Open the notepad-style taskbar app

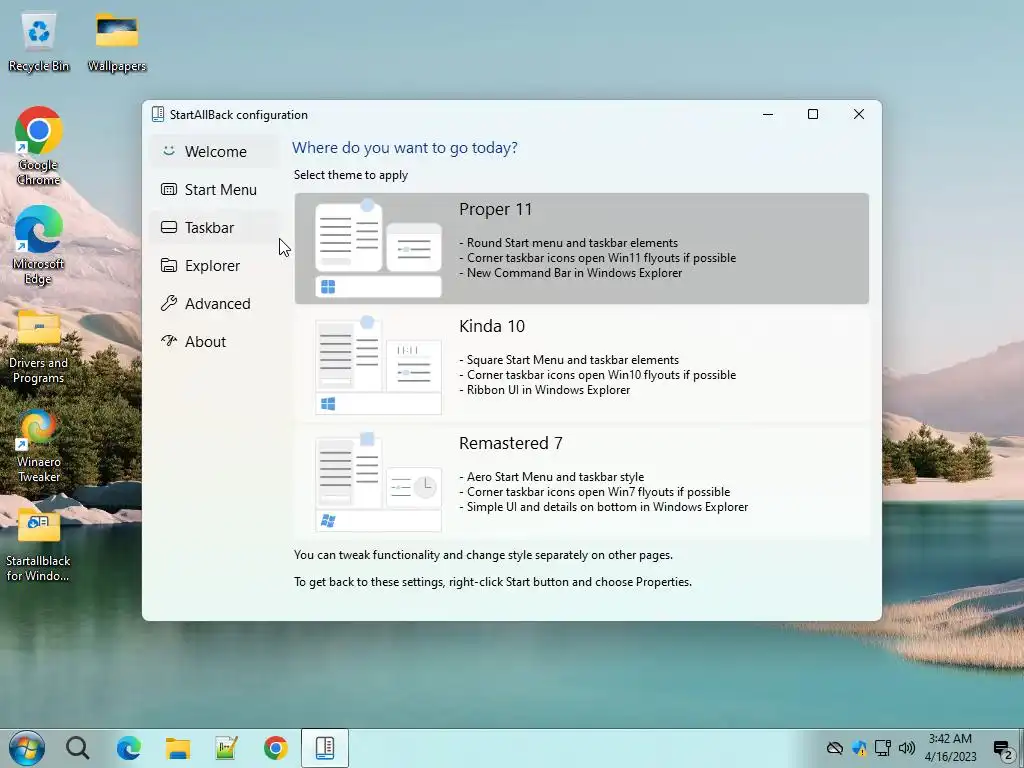(x=227, y=748)
